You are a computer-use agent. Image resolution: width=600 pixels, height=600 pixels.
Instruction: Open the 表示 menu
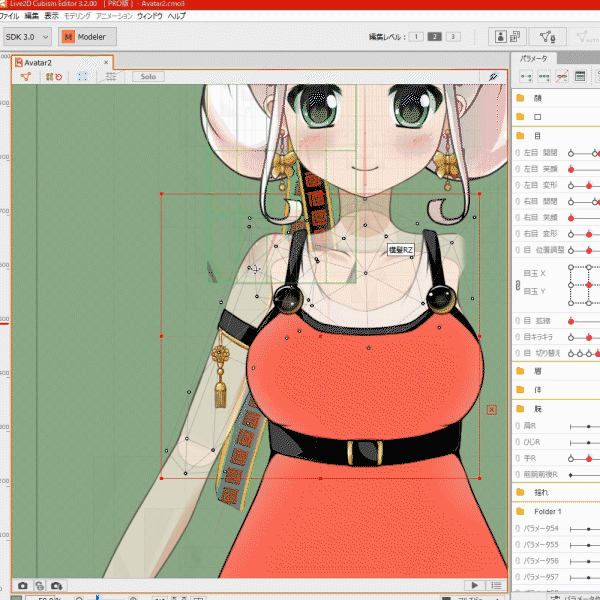[x=51, y=16]
